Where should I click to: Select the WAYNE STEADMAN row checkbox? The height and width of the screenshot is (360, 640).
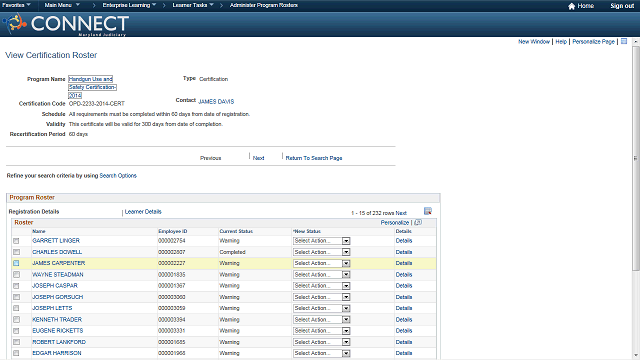click(16, 275)
